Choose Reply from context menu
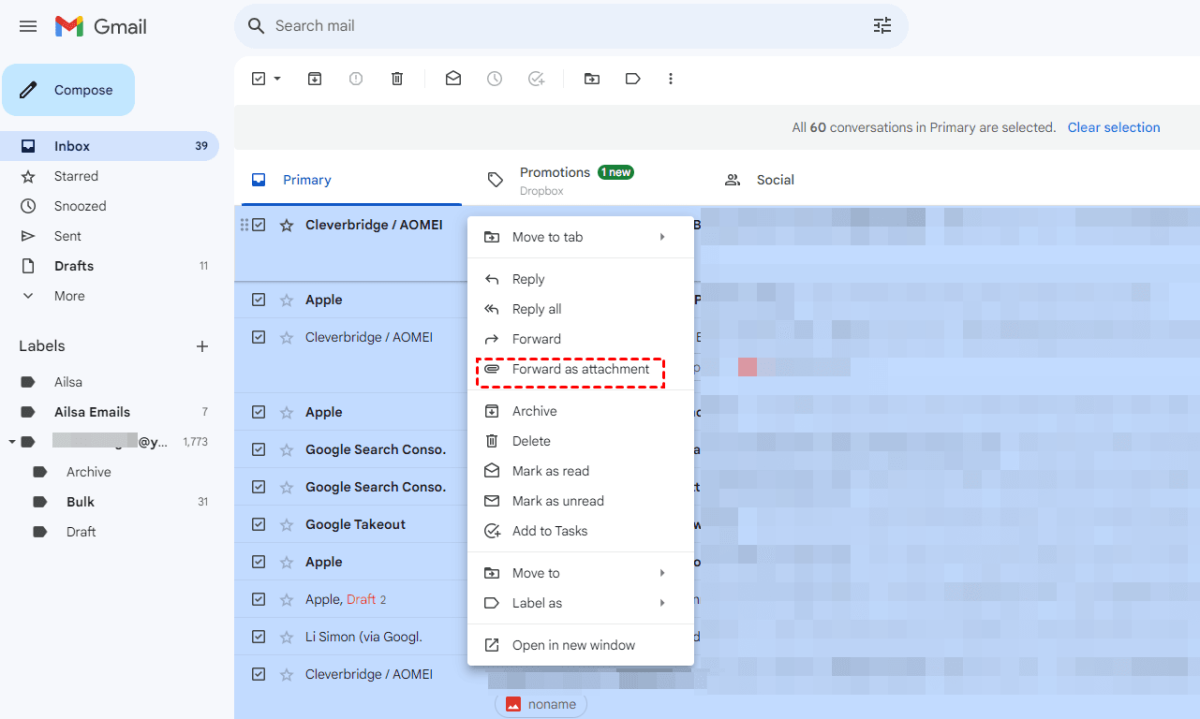 click(x=581, y=279)
